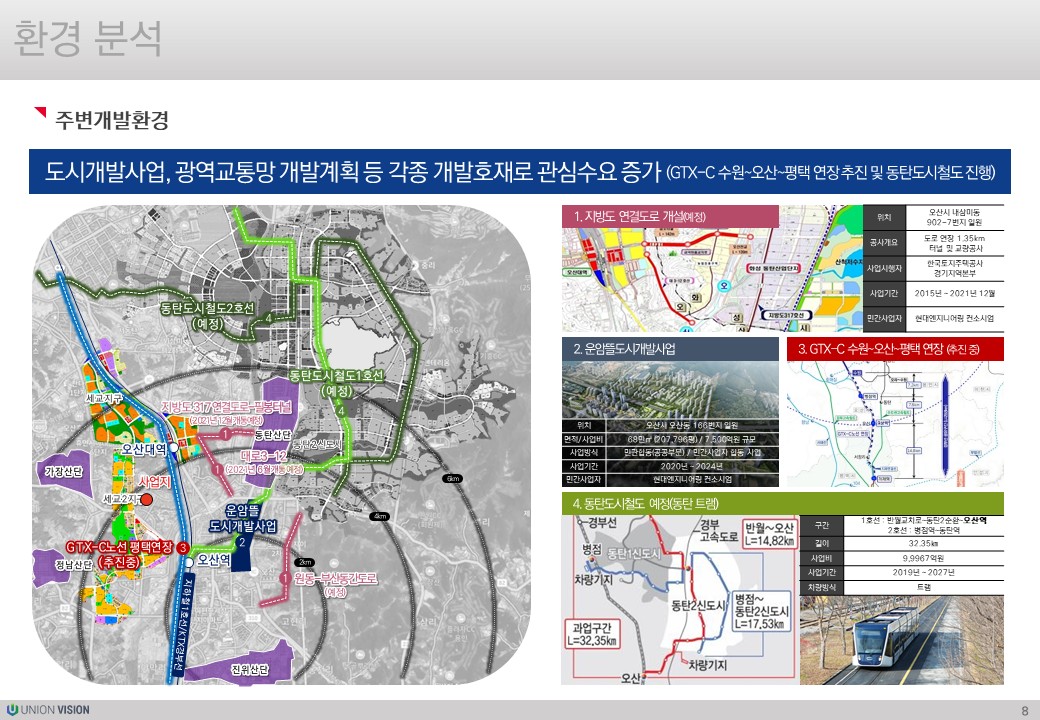Click the UNION VISION logo in footer
1040x720 pixels.
click(48, 709)
